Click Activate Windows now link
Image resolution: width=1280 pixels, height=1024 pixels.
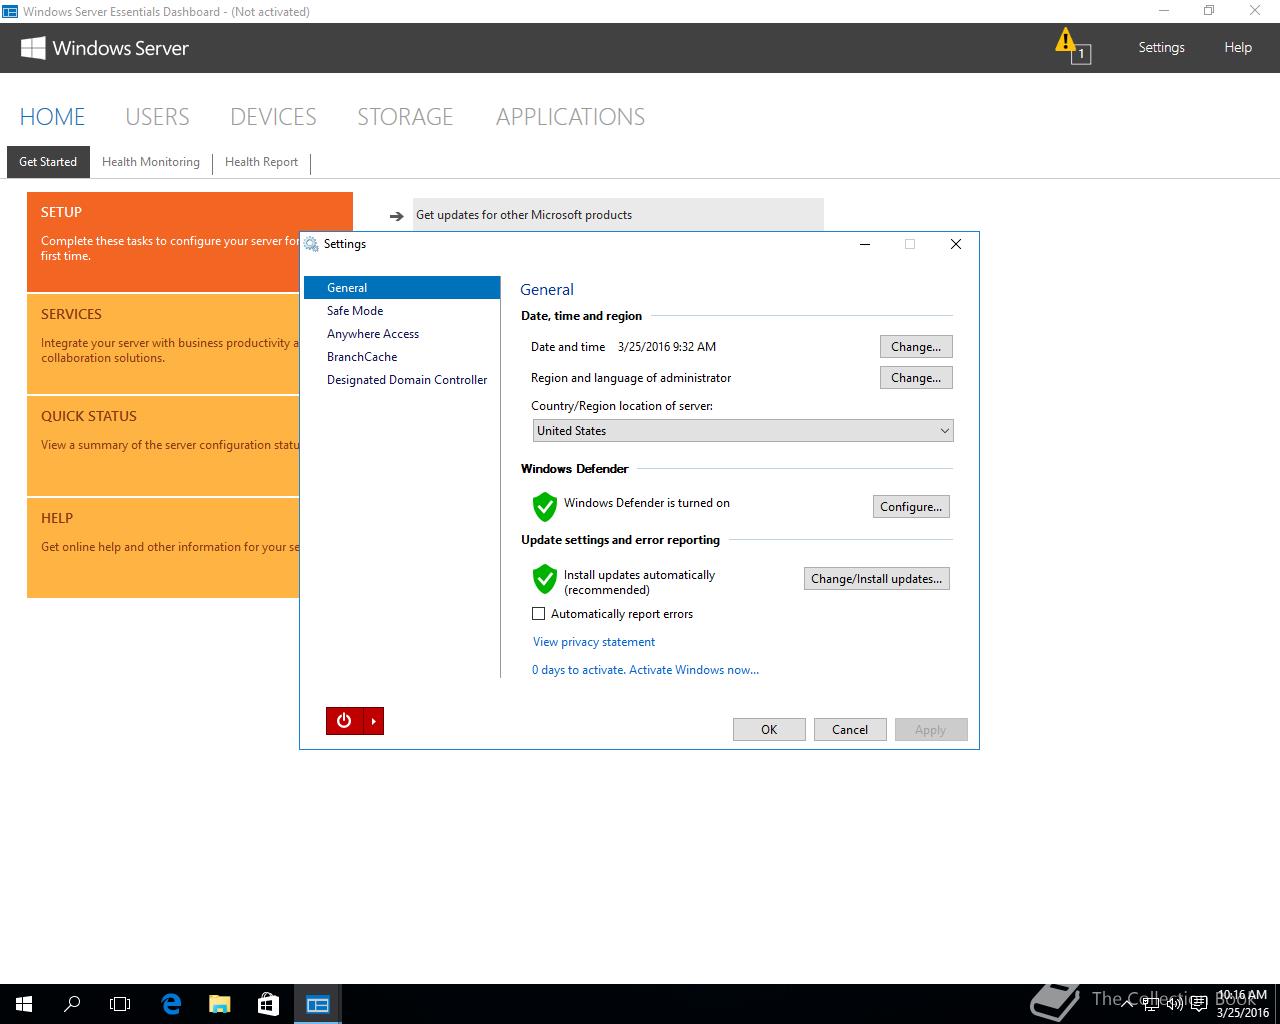pyautogui.click(x=694, y=670)
